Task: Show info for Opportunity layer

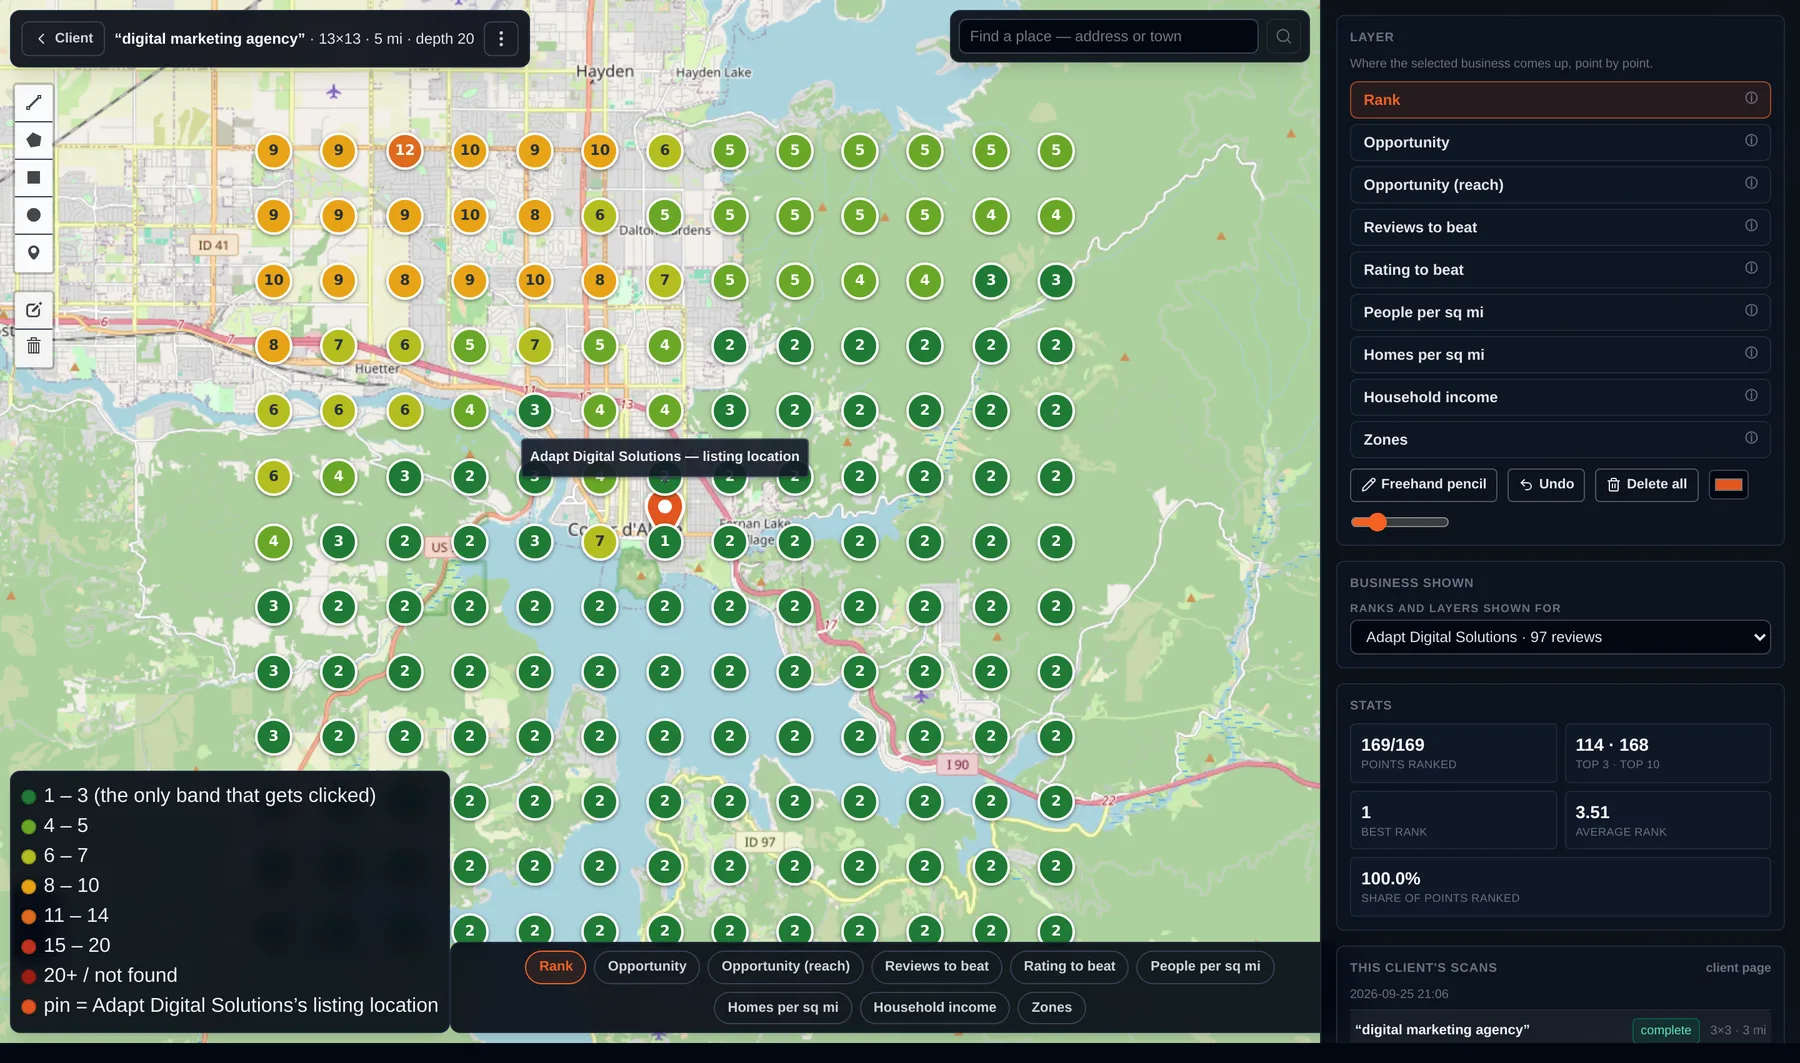Action: (1751, 141)
